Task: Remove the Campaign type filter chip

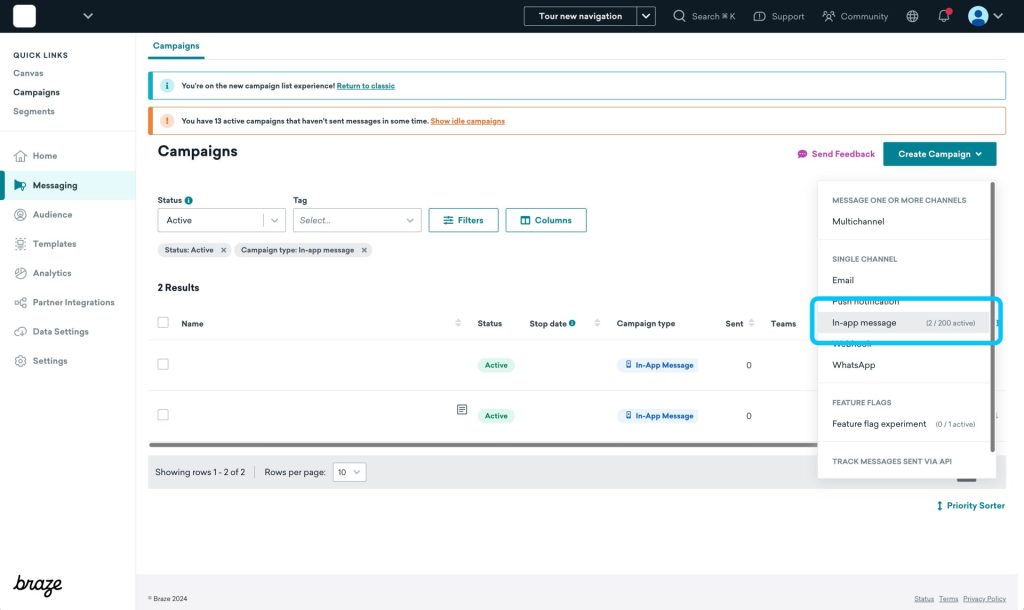Action: pos(364,250)
